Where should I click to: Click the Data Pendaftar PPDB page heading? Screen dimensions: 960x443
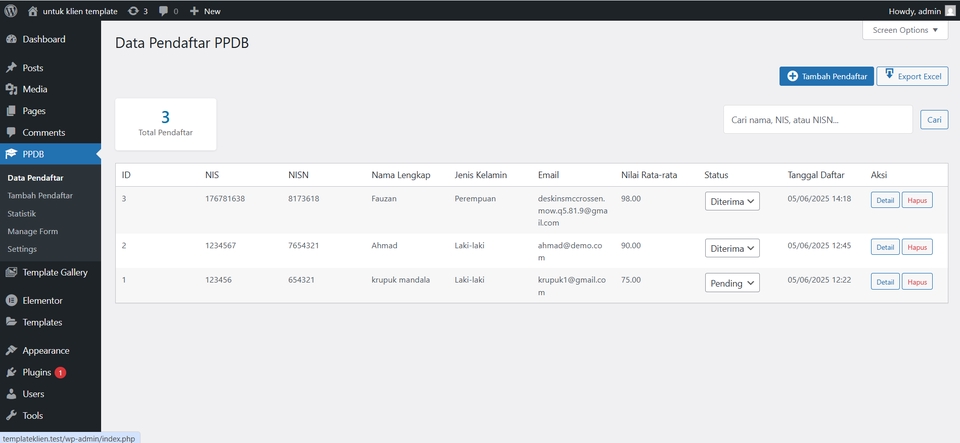coord(182,43)
